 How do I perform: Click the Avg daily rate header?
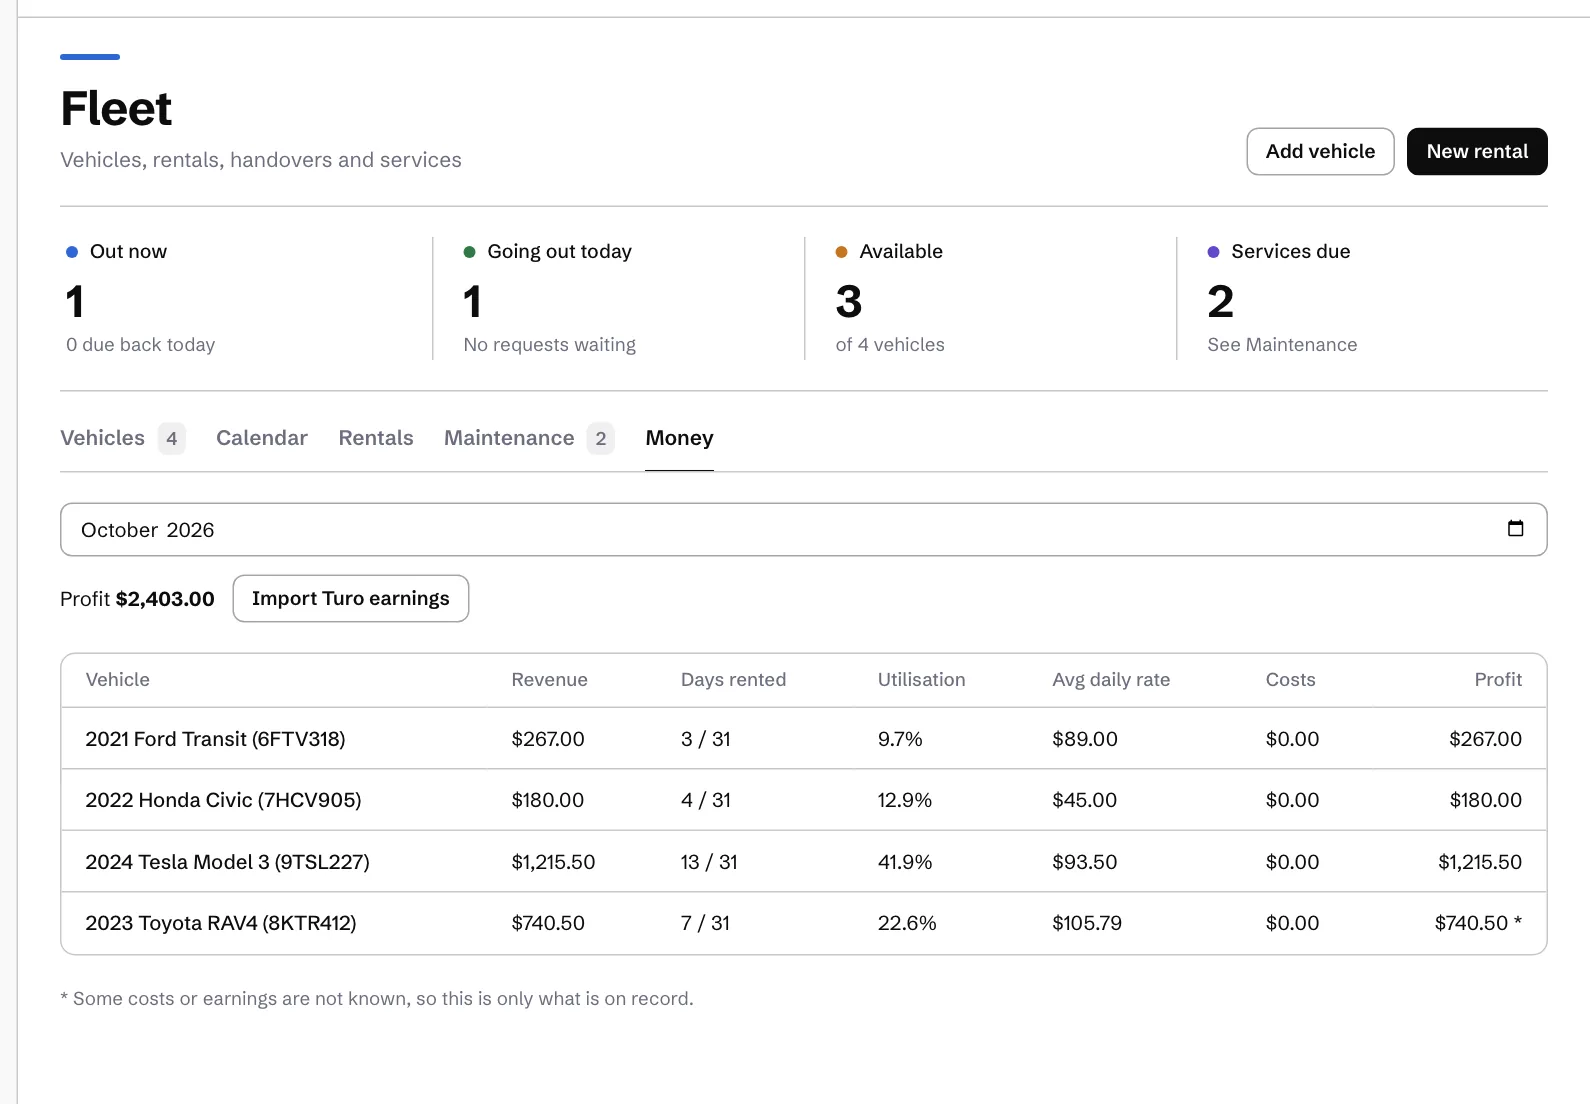1111,680
